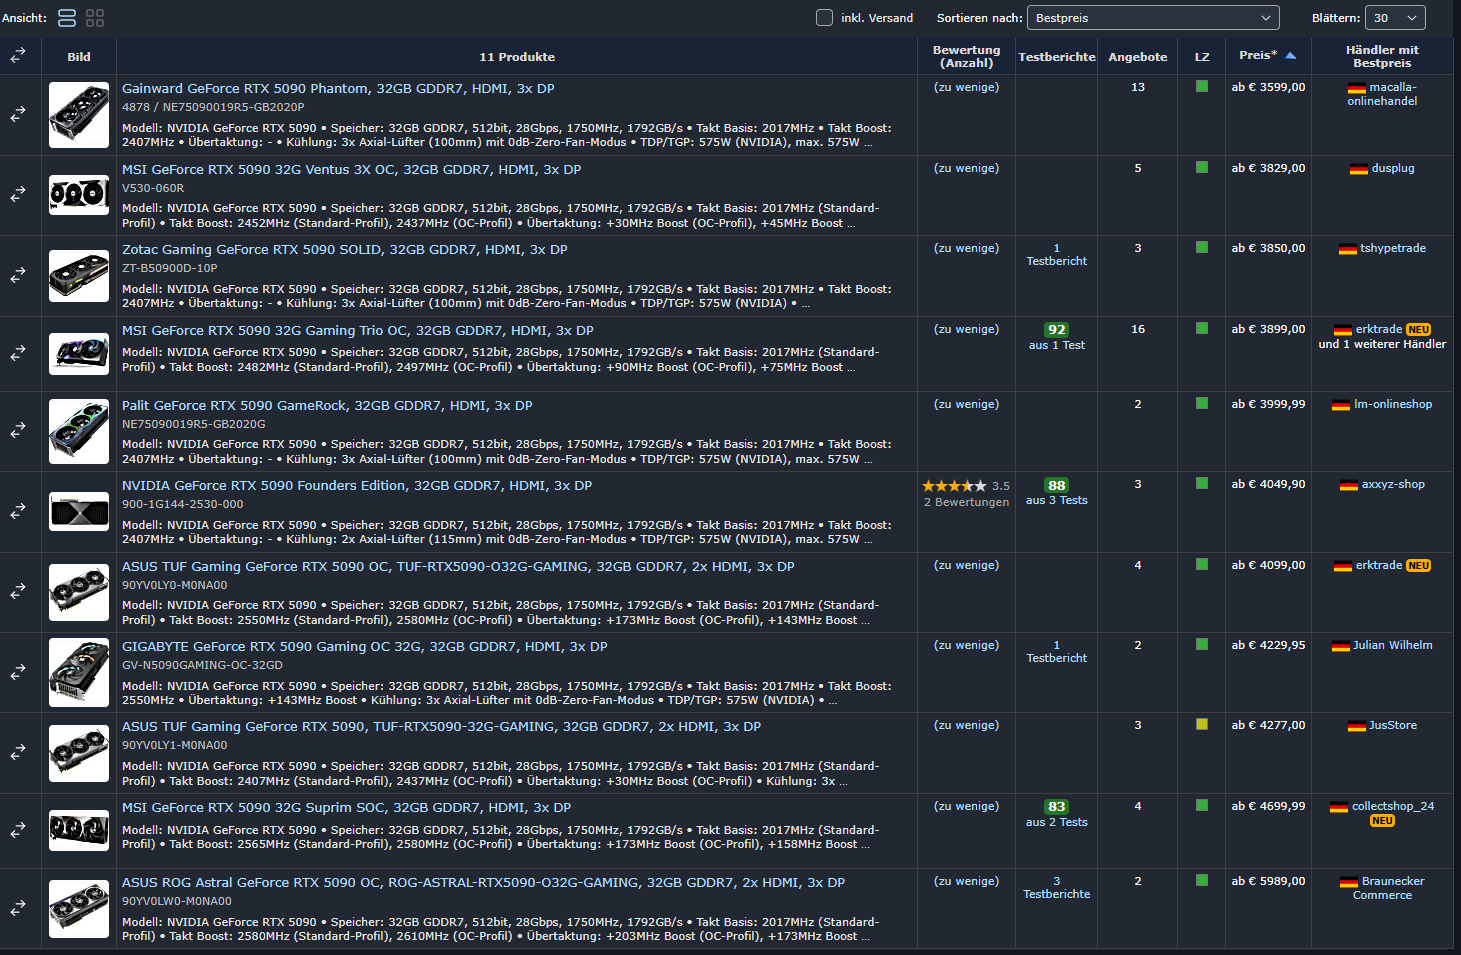The image size is (1461, 955).
Task: Sort by Testberichte column header
Action: coord(1057,57)
